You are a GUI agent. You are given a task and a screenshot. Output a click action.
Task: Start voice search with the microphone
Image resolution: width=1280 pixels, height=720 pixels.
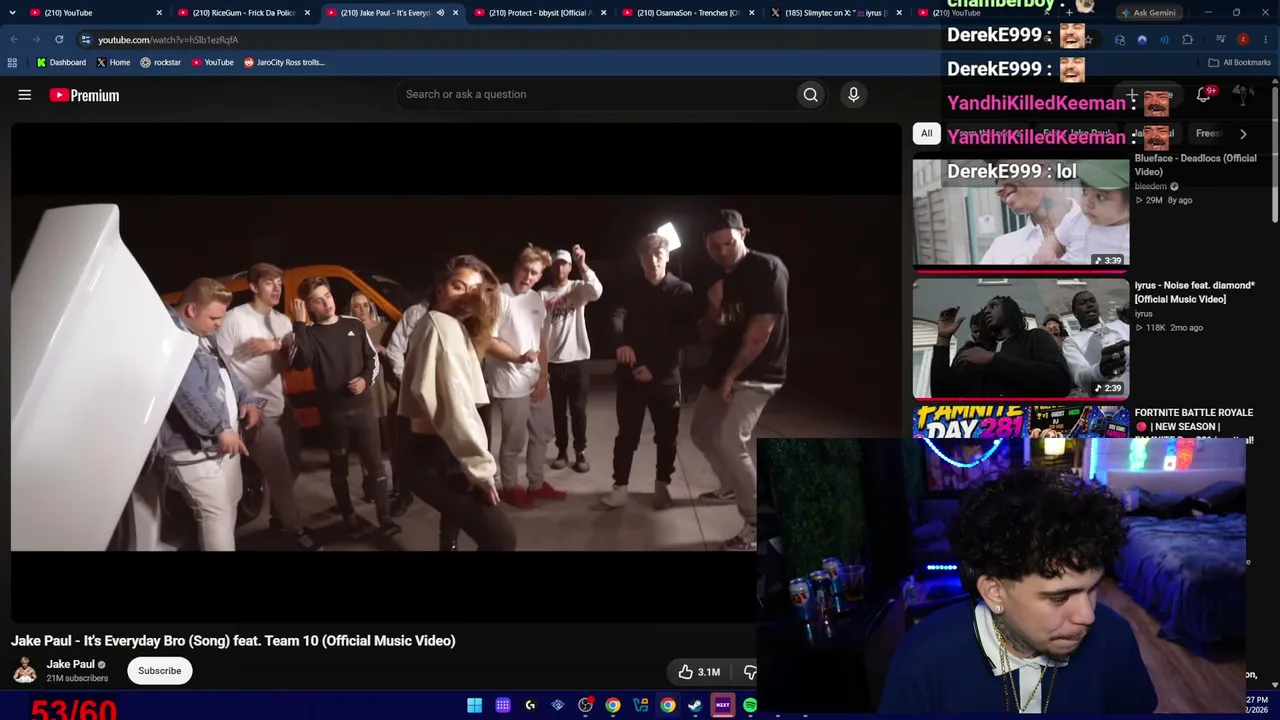tap(853, 94)
